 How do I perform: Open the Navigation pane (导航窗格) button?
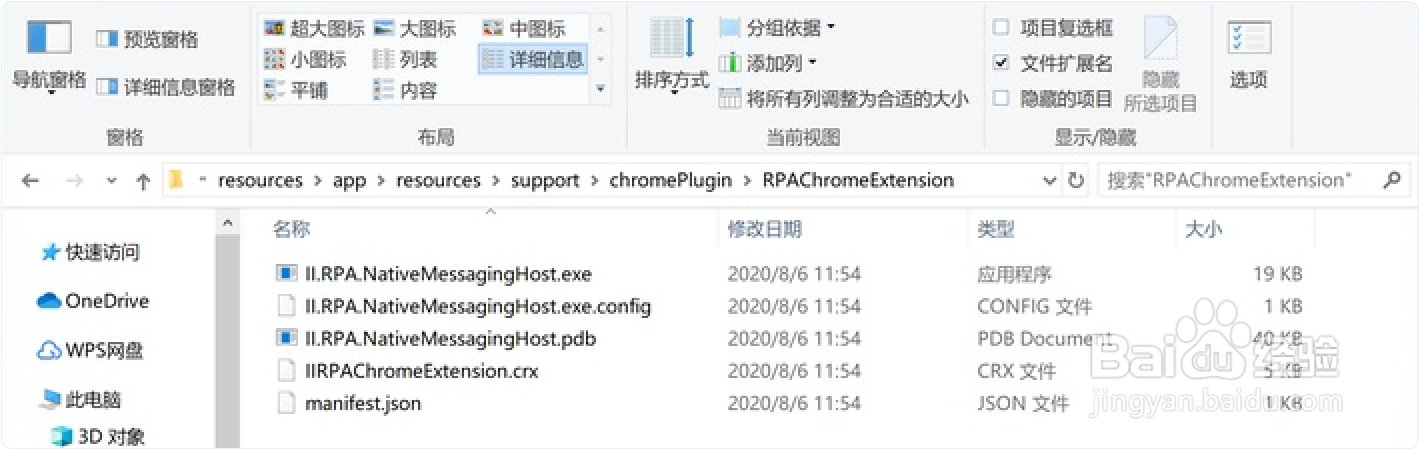click(49, 55)
